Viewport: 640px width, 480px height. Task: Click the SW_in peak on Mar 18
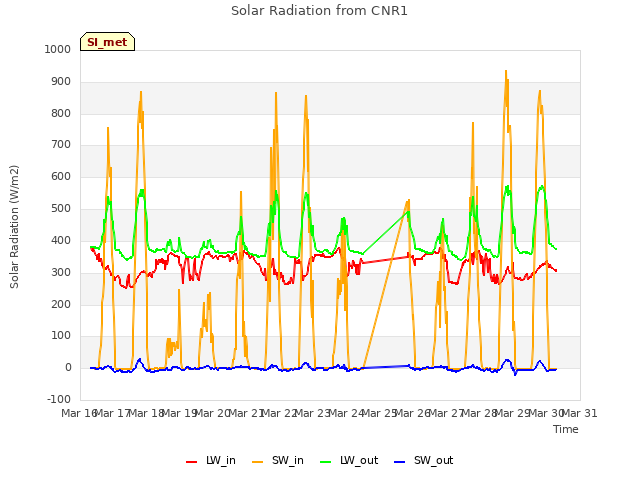point(141,92)
